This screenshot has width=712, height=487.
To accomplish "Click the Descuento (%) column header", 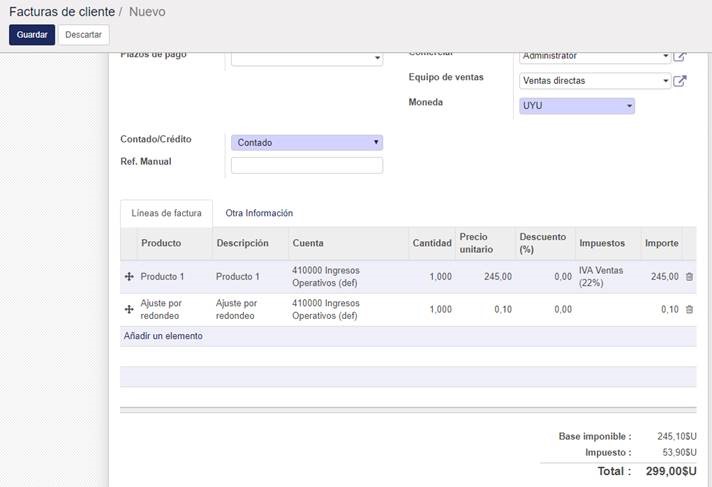I will [x=543, y=243].
